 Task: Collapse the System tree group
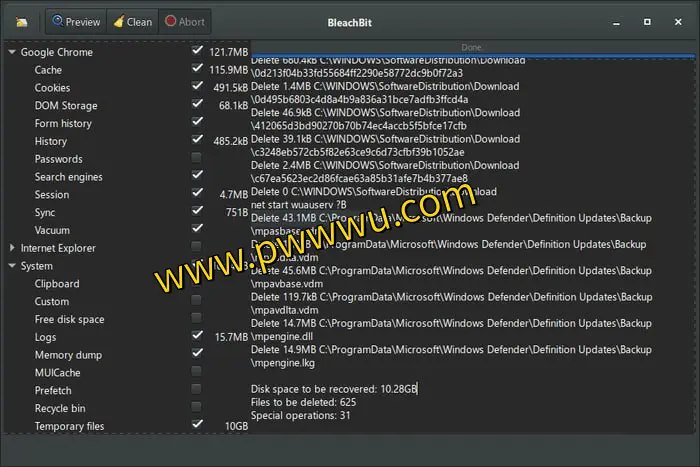pyautogui.click(x=12, y=266)
